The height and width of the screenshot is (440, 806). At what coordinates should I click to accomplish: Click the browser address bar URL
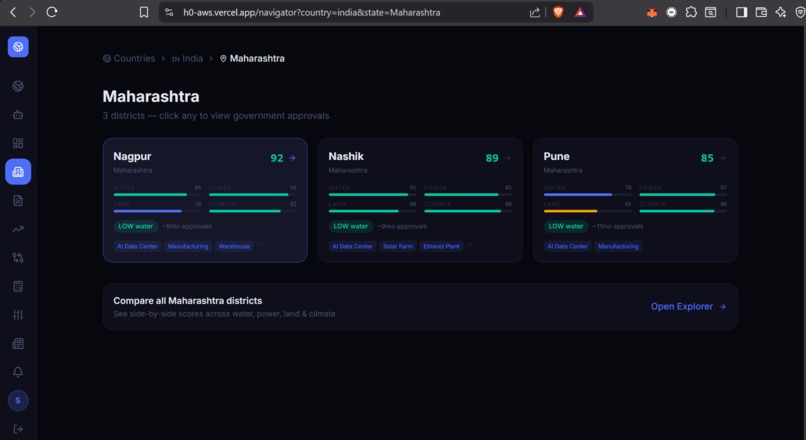click(312, 12)
